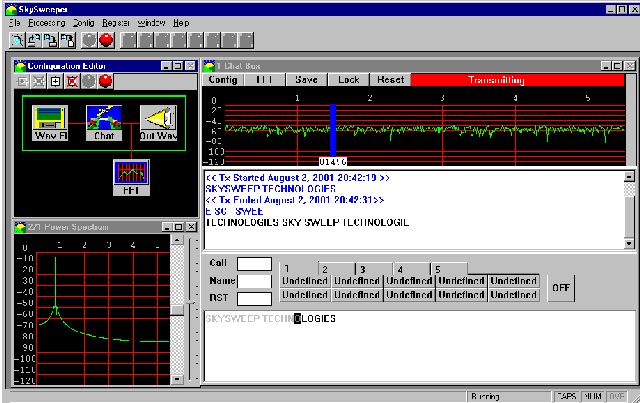Click the Tx Started August 2, 2001 line

298,178
